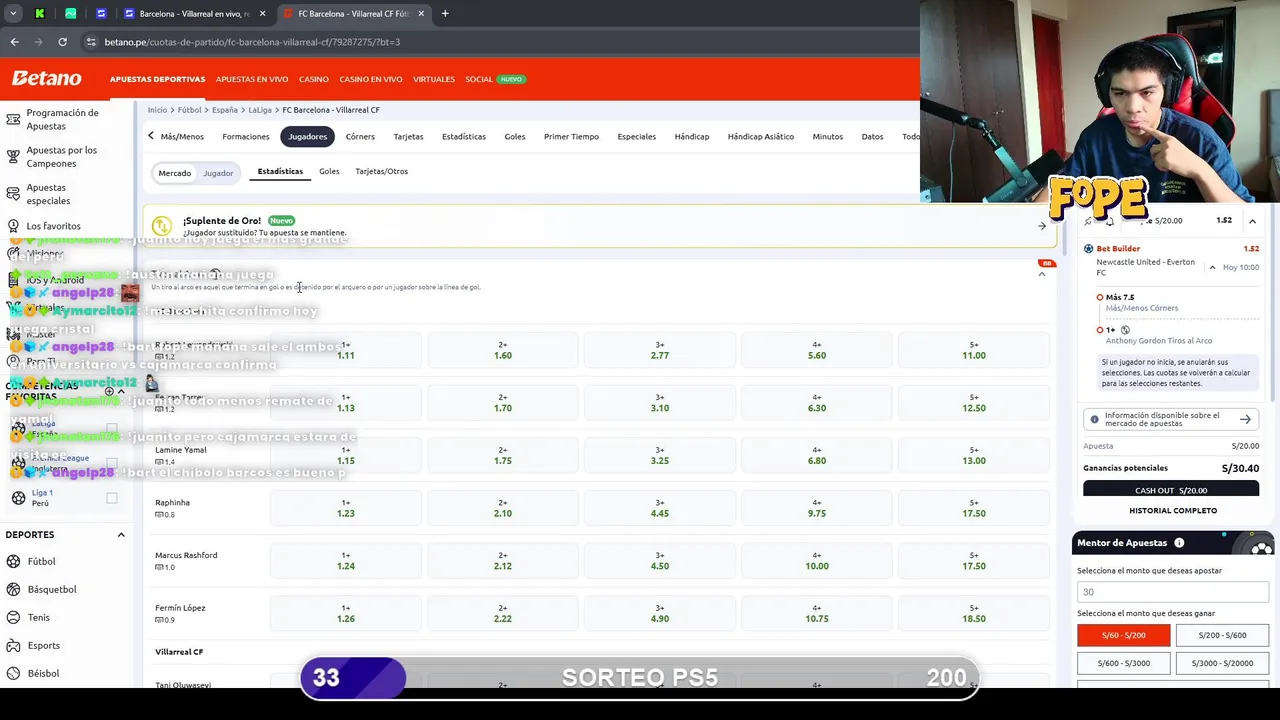Open the Apuestas en Vivo menu item

coord(252,79)
